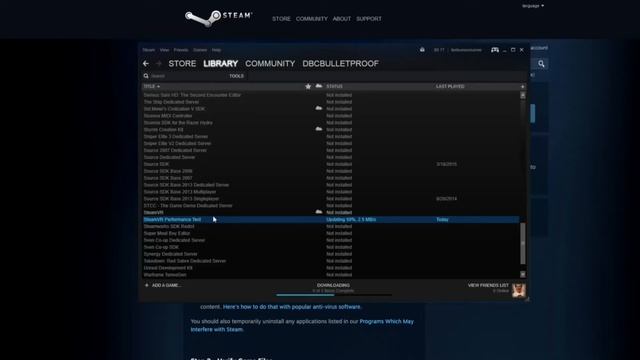Sort by the TITLE column header

(151, 87)
